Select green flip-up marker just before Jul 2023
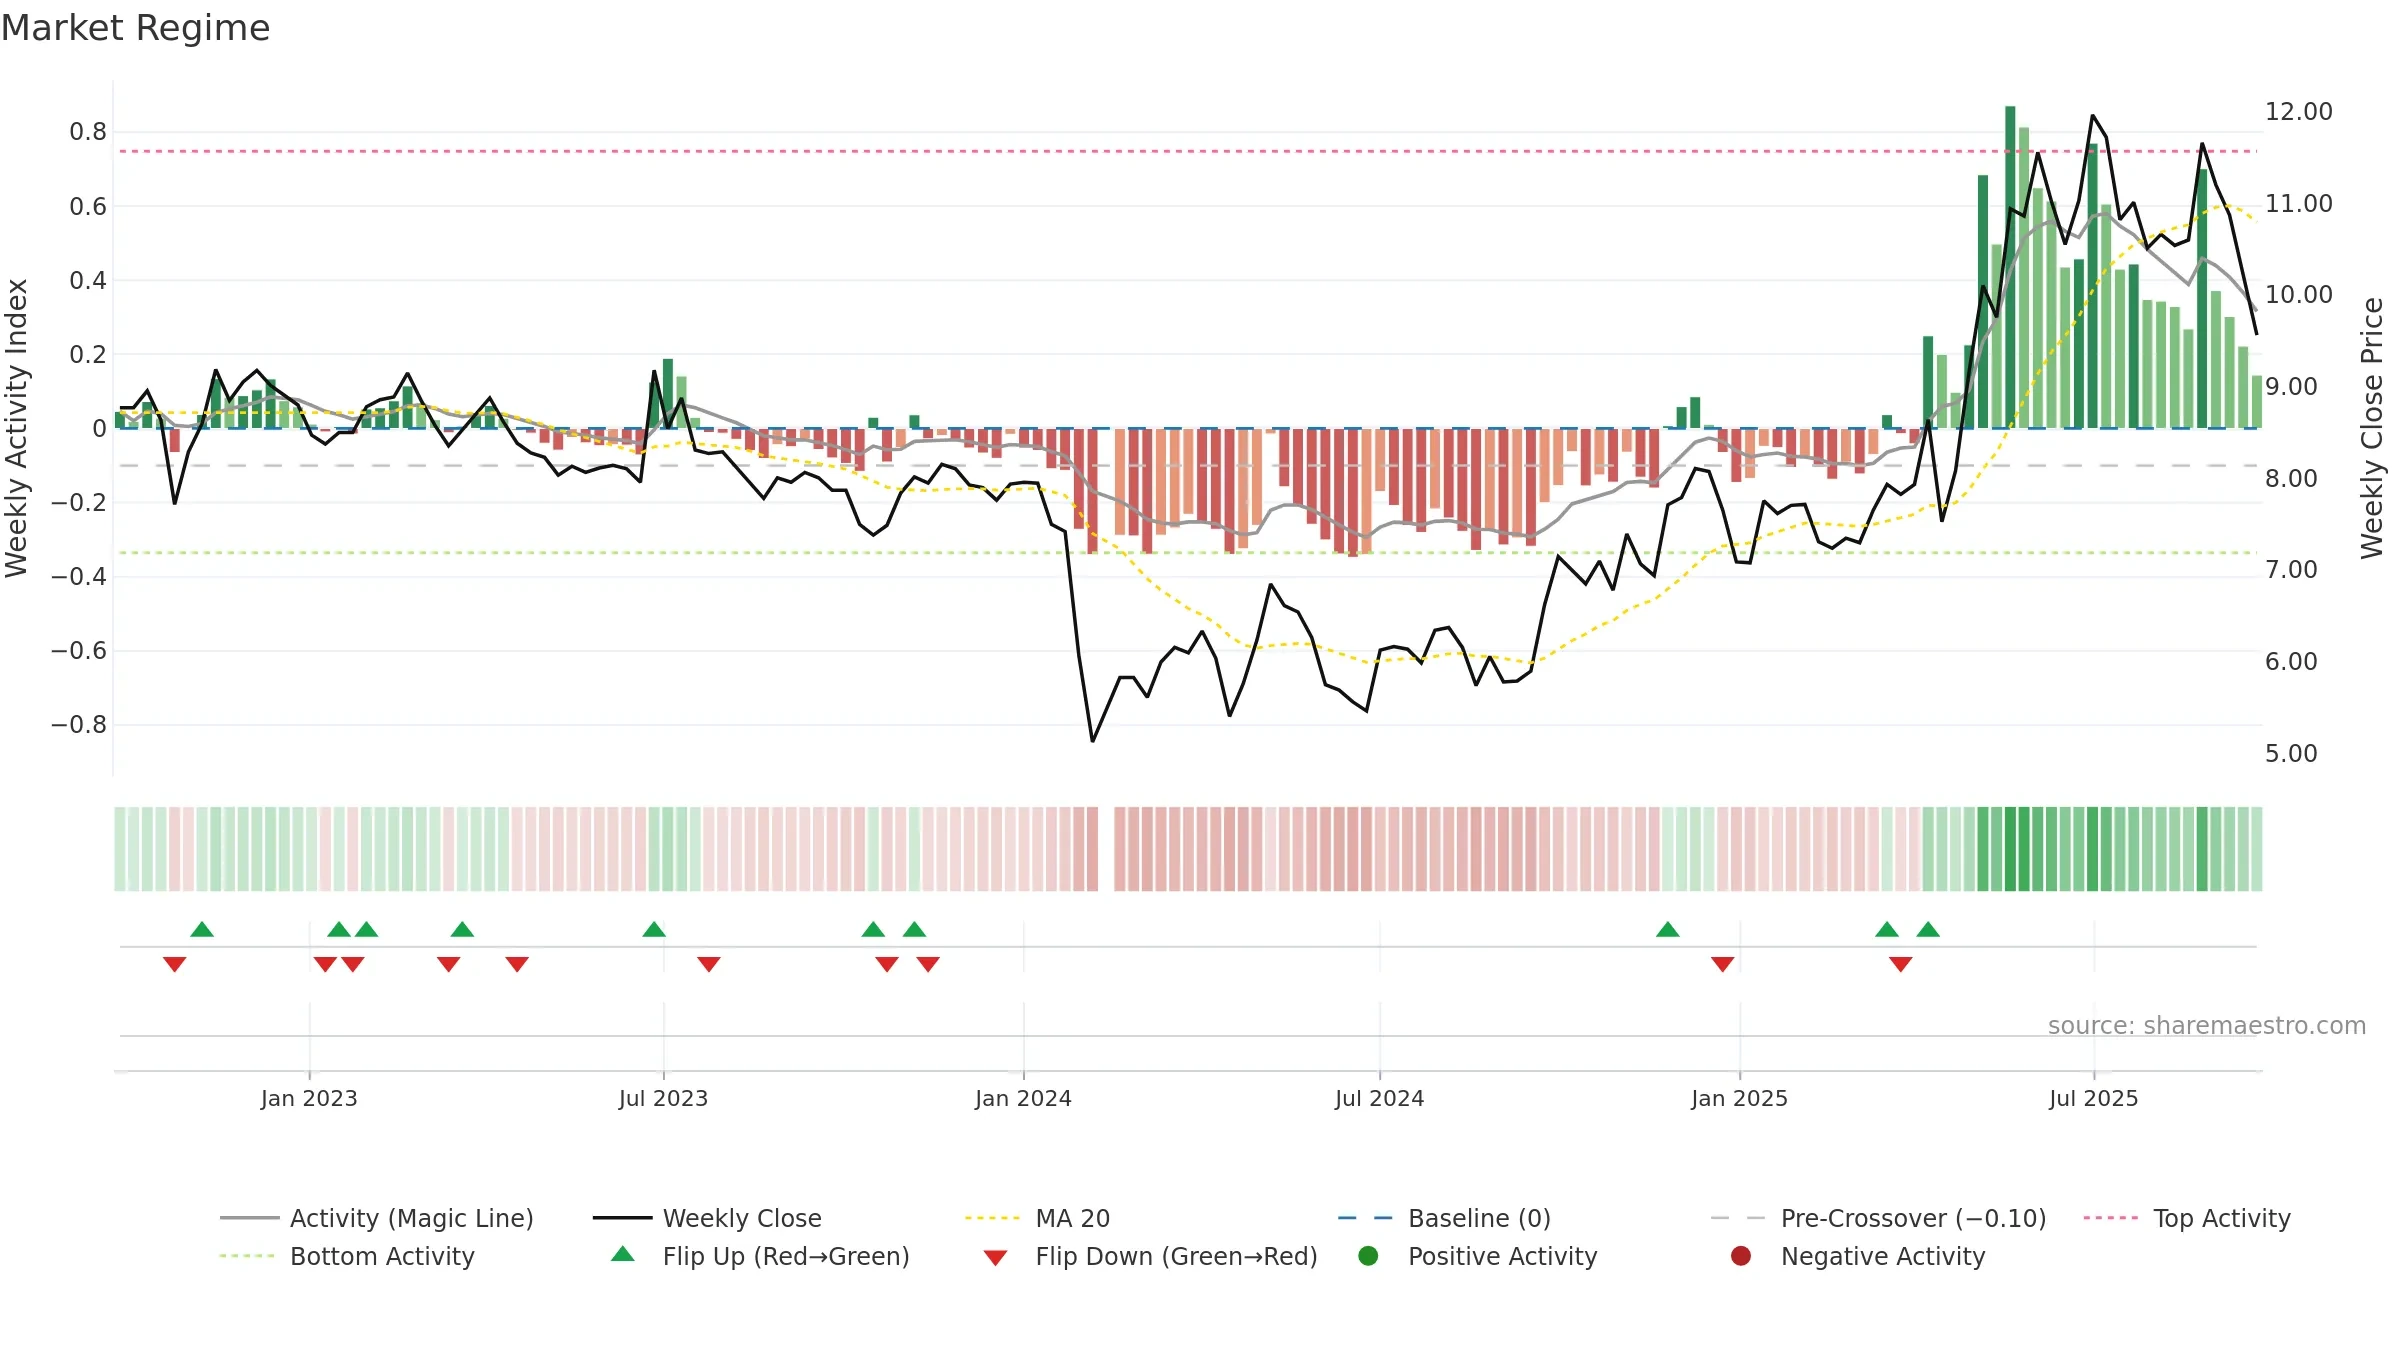The image size is (2400, 1350). [x=654, y=929]
